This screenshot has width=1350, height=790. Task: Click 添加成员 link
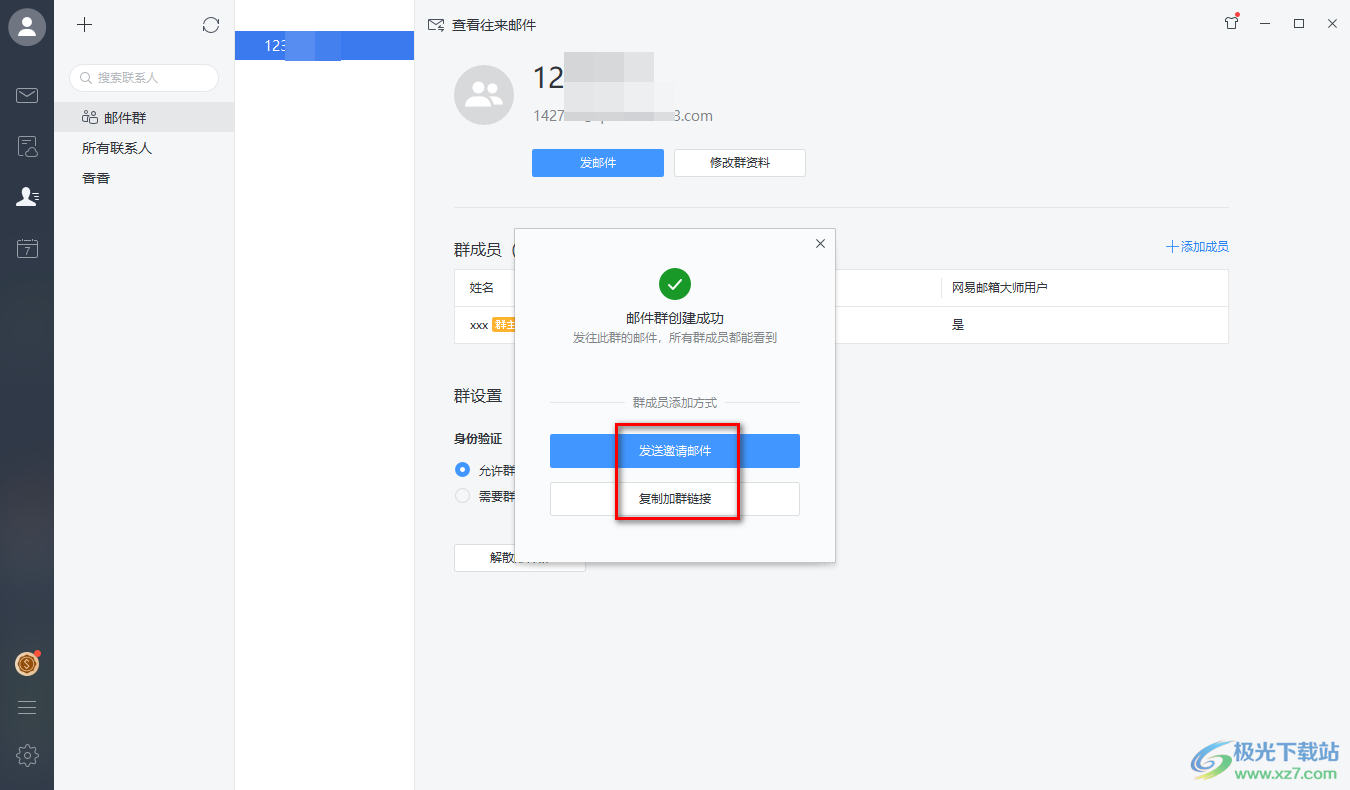[x=1197, y=247]
